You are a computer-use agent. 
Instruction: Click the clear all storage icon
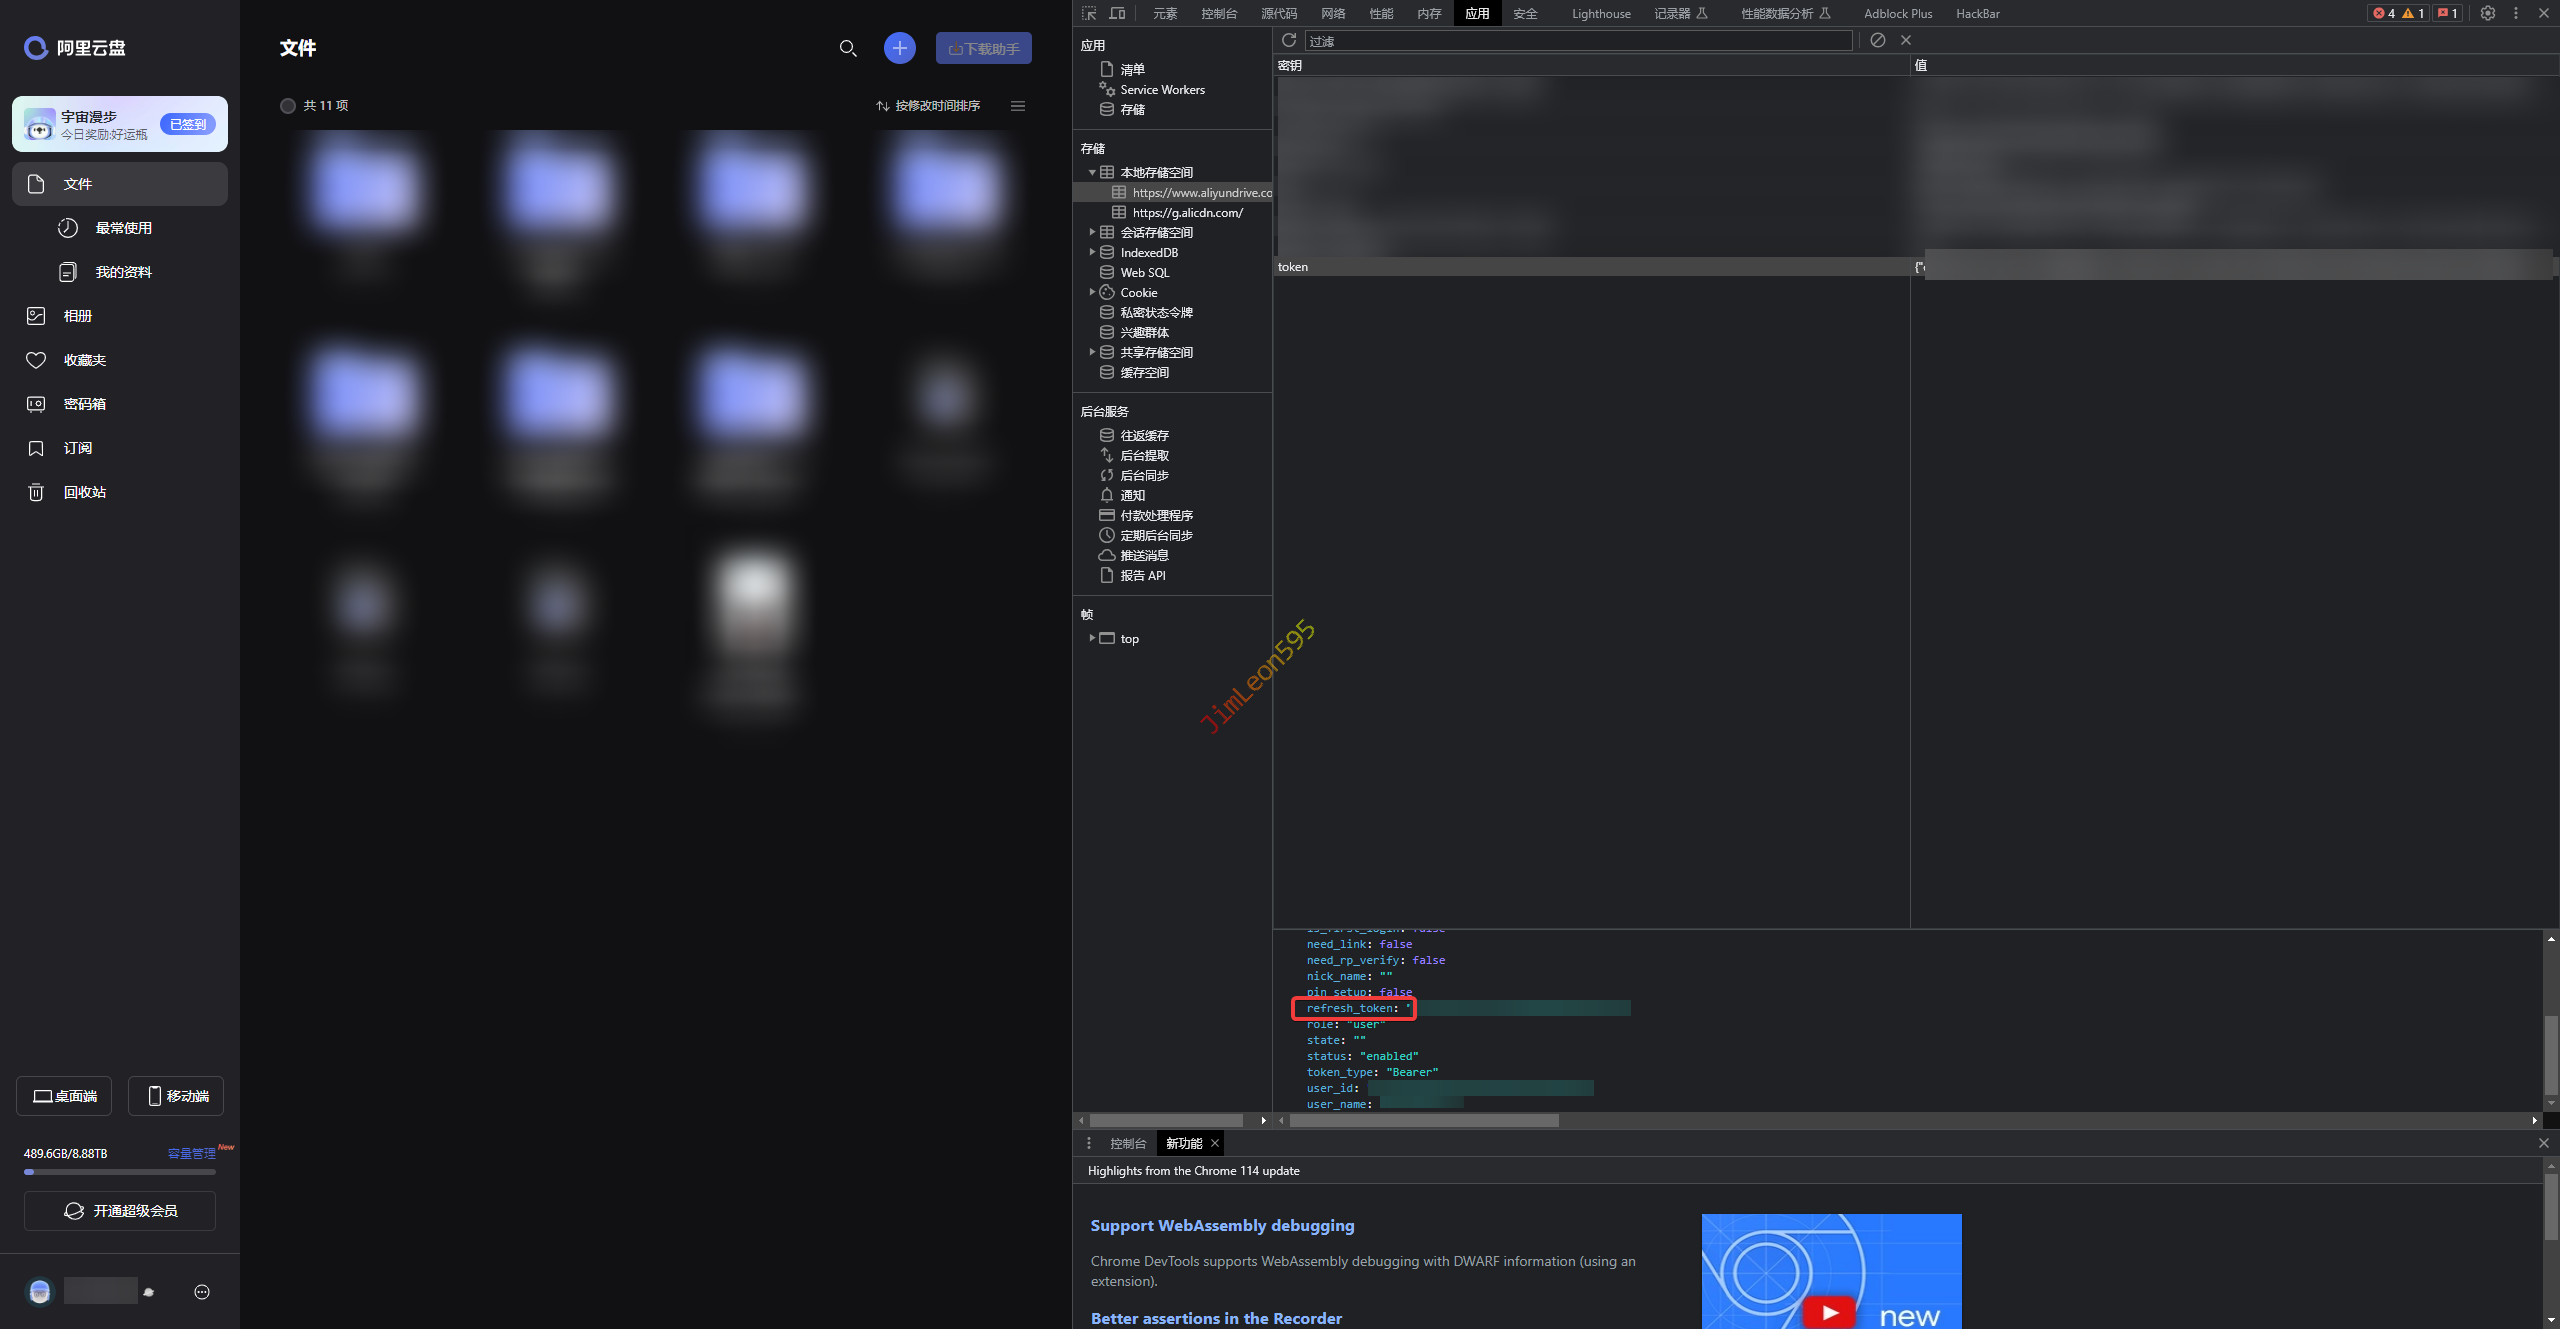coord(1878,40)
